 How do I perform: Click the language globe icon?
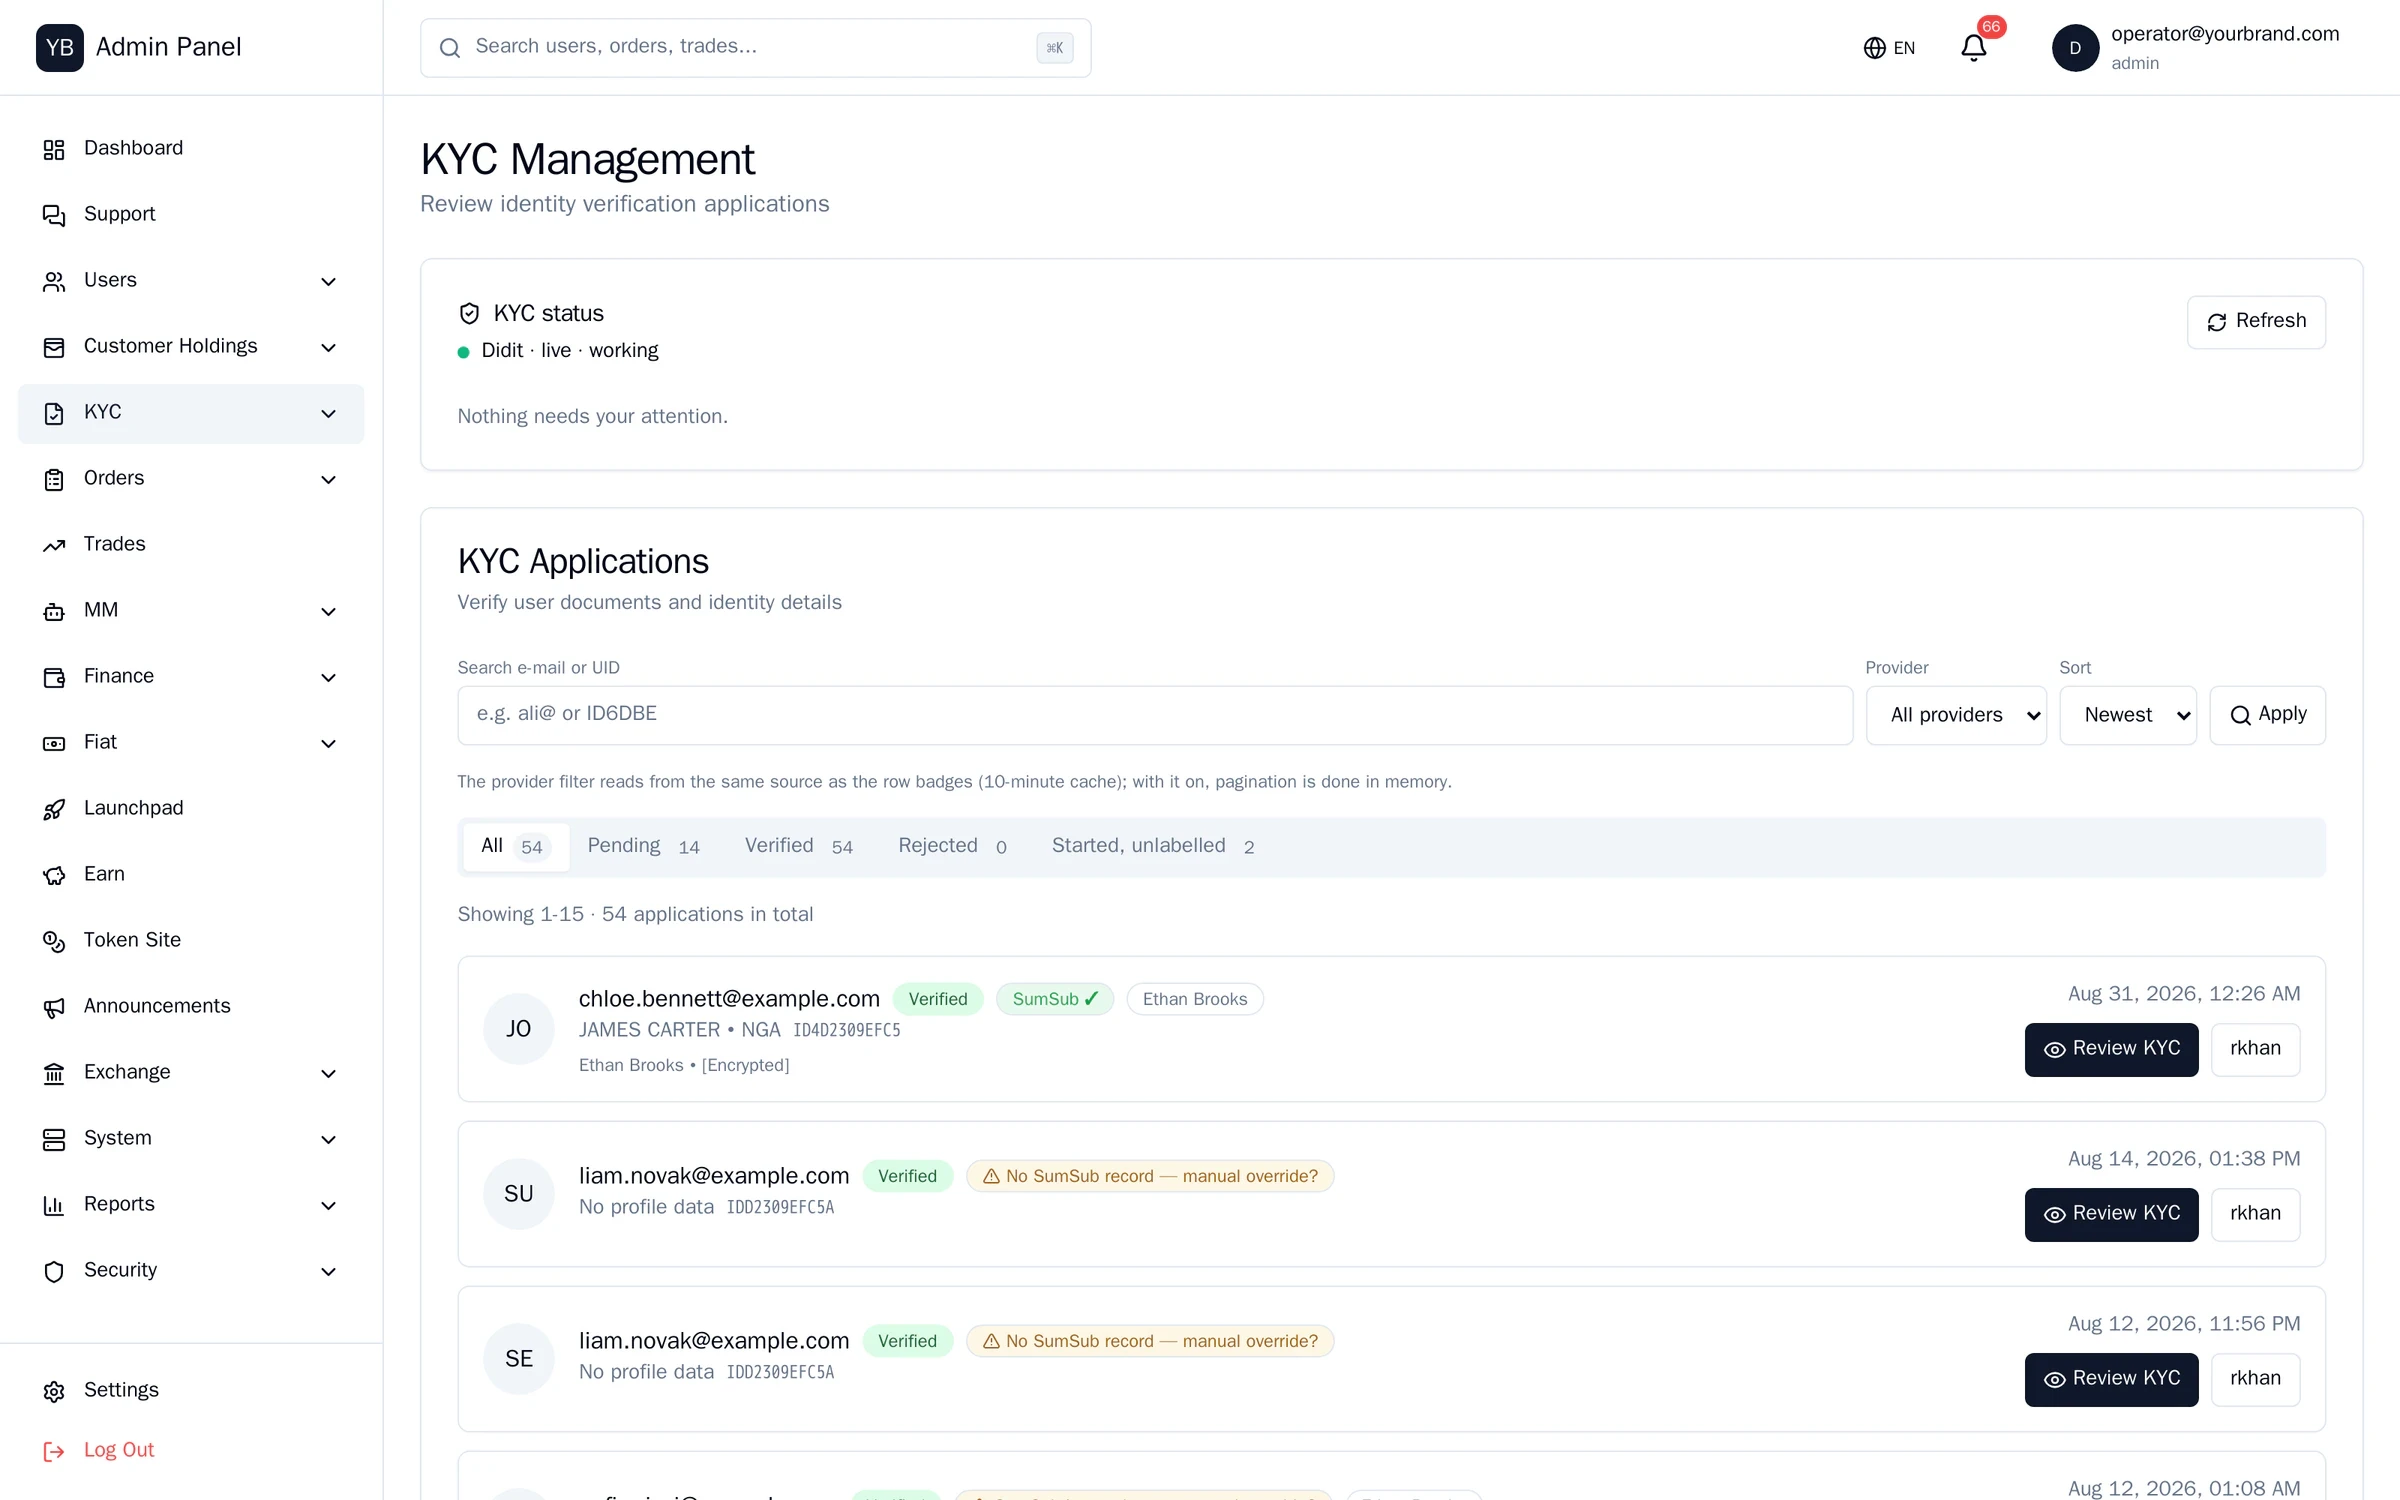(1874, 48)
